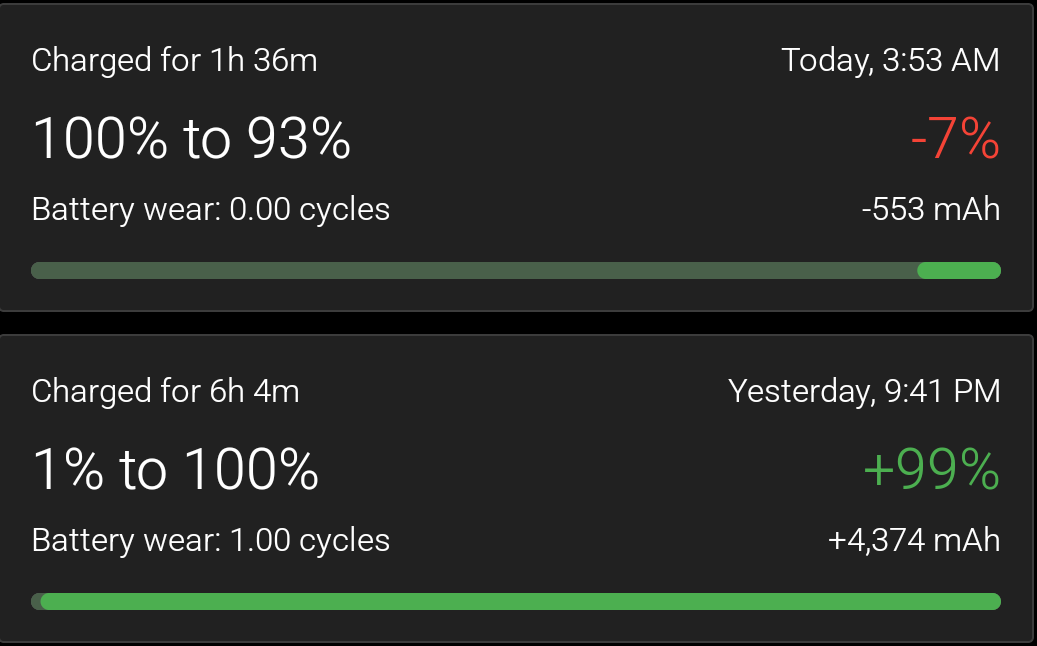Click dark left end of second progress bar
Screen dimensions: 1037x646
pyautogui.click(x=36, y=601)
